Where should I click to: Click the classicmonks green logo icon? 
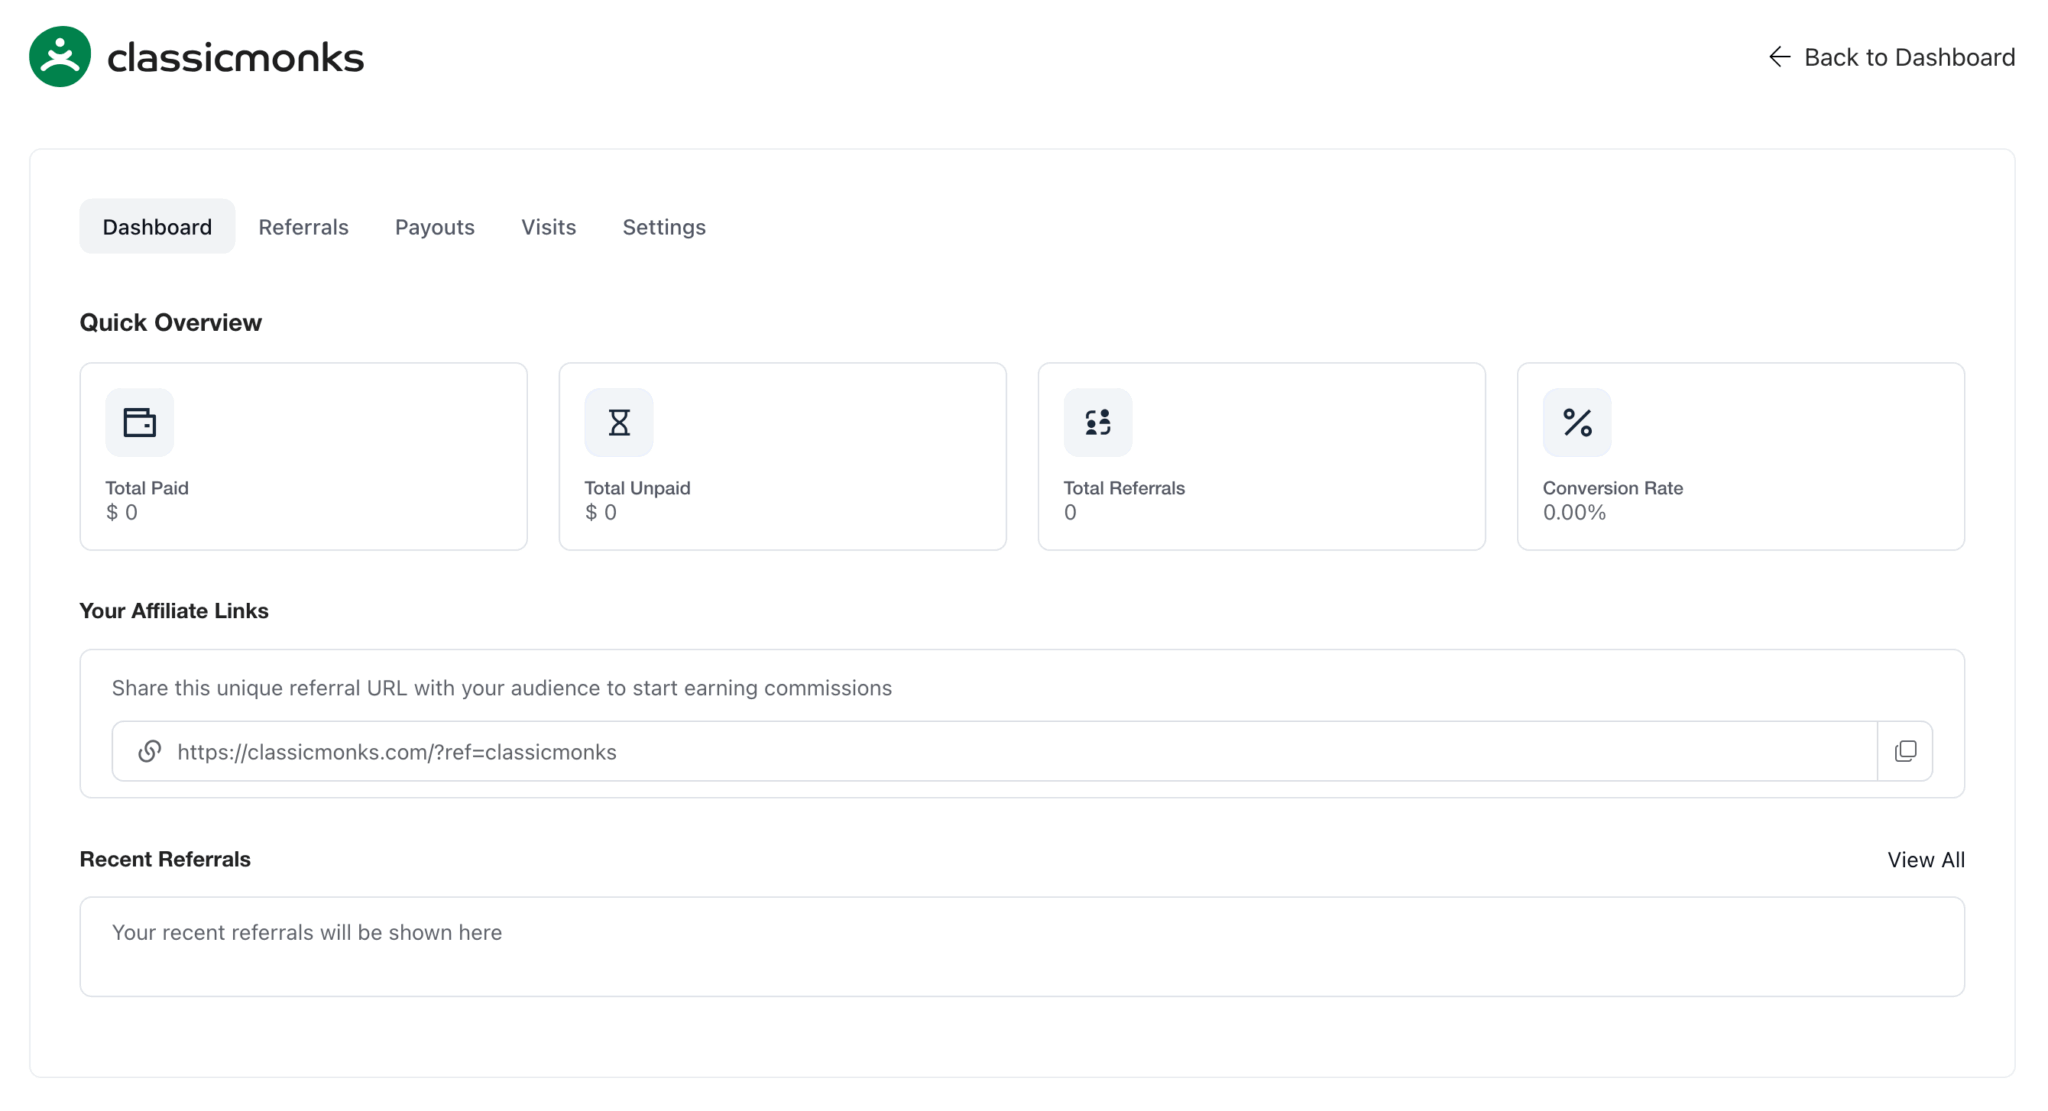pyautogui.click(x=60, y=57)
